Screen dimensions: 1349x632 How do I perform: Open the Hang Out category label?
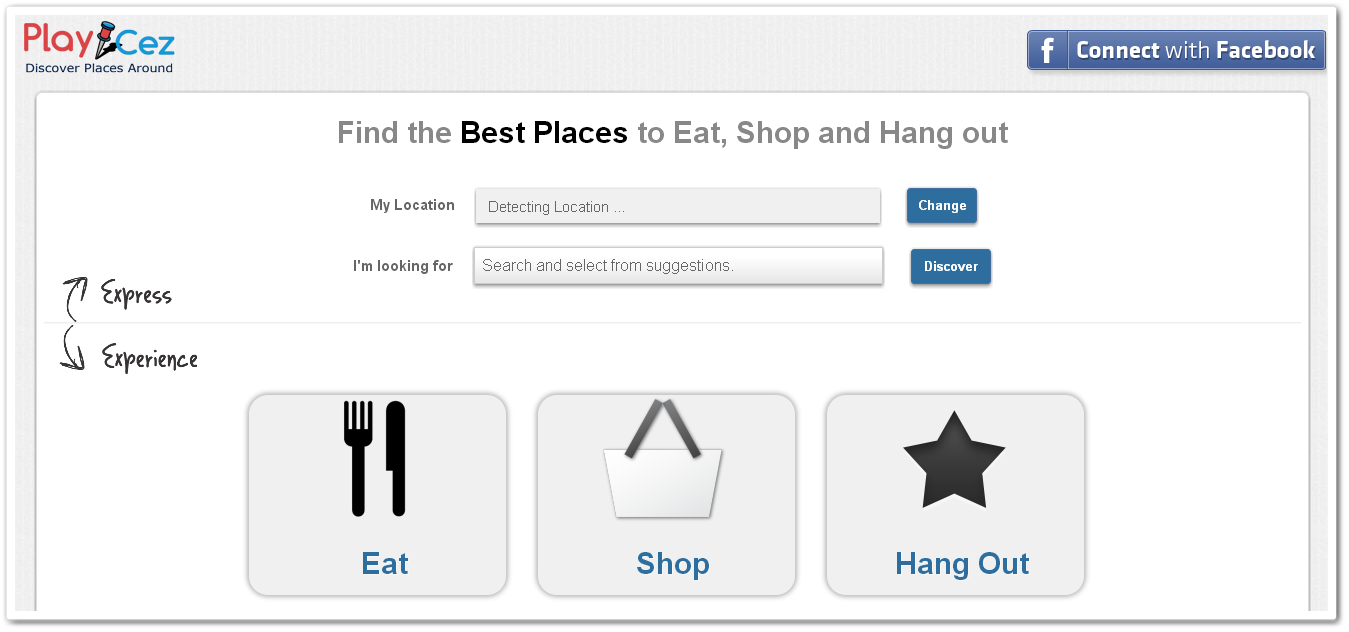click(962, 564)
